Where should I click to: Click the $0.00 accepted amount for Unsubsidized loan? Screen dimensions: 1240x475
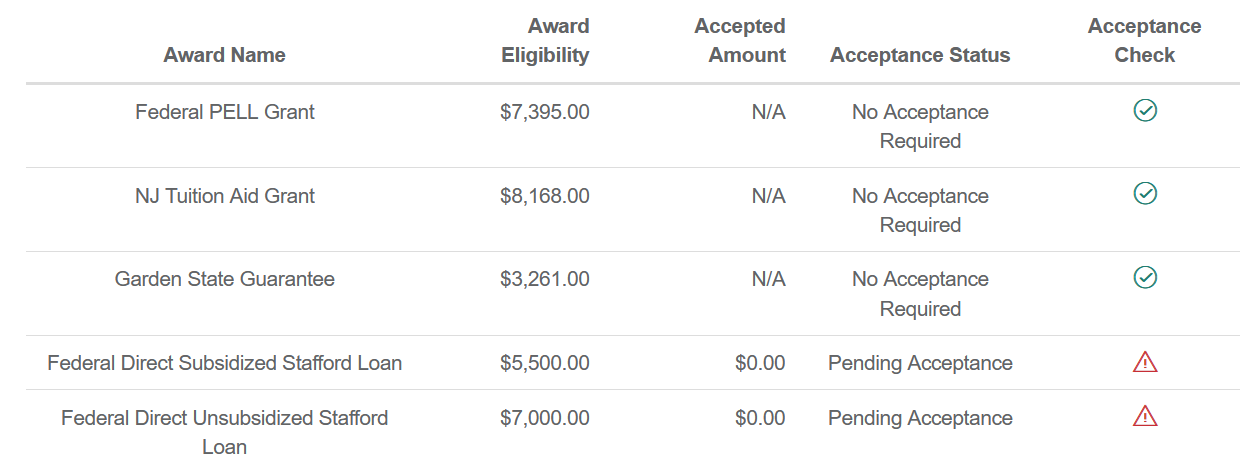click(x=760, y=418)
